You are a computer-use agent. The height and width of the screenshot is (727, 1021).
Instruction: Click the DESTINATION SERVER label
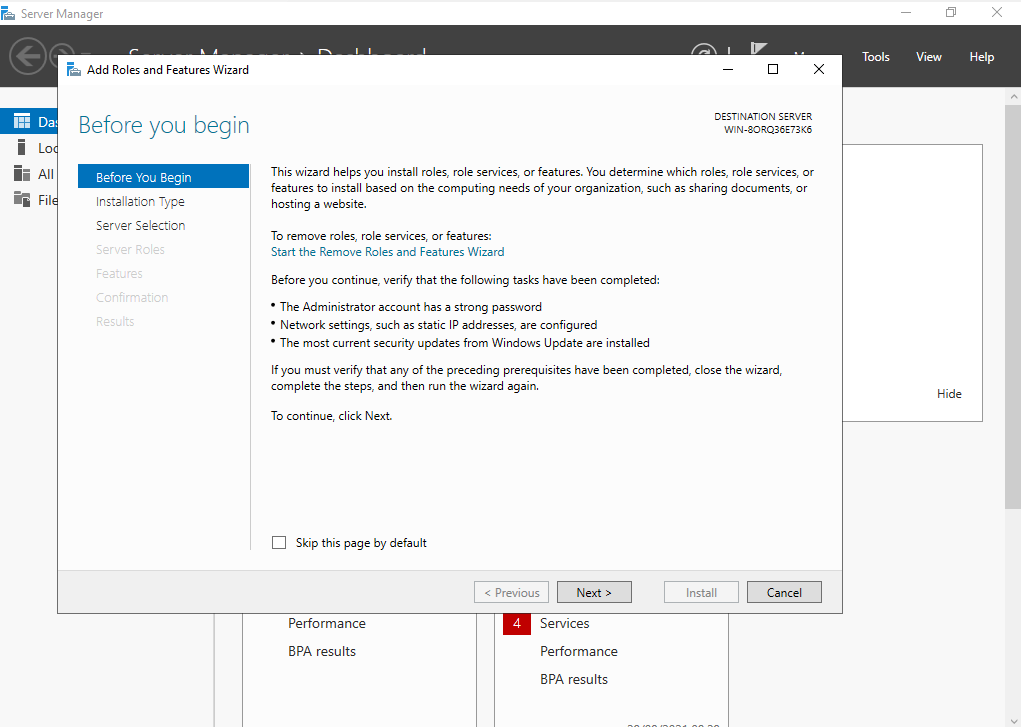[x=763, y=117]
